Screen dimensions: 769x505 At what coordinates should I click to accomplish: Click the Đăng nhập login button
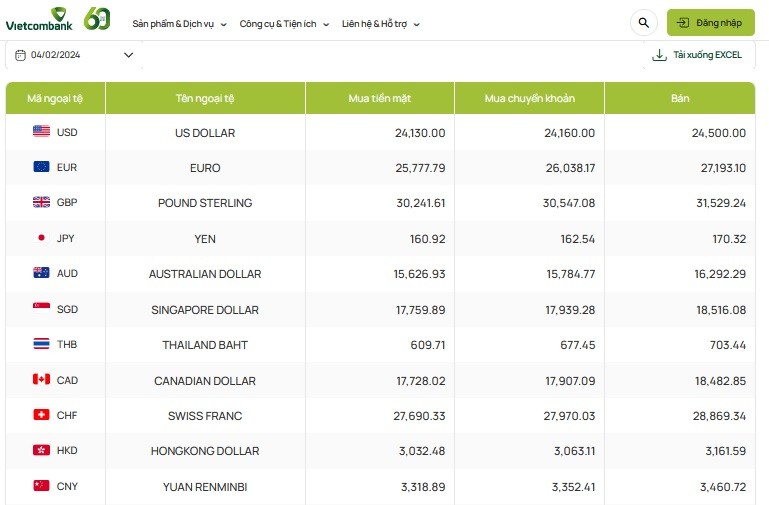tap(710, 22)
